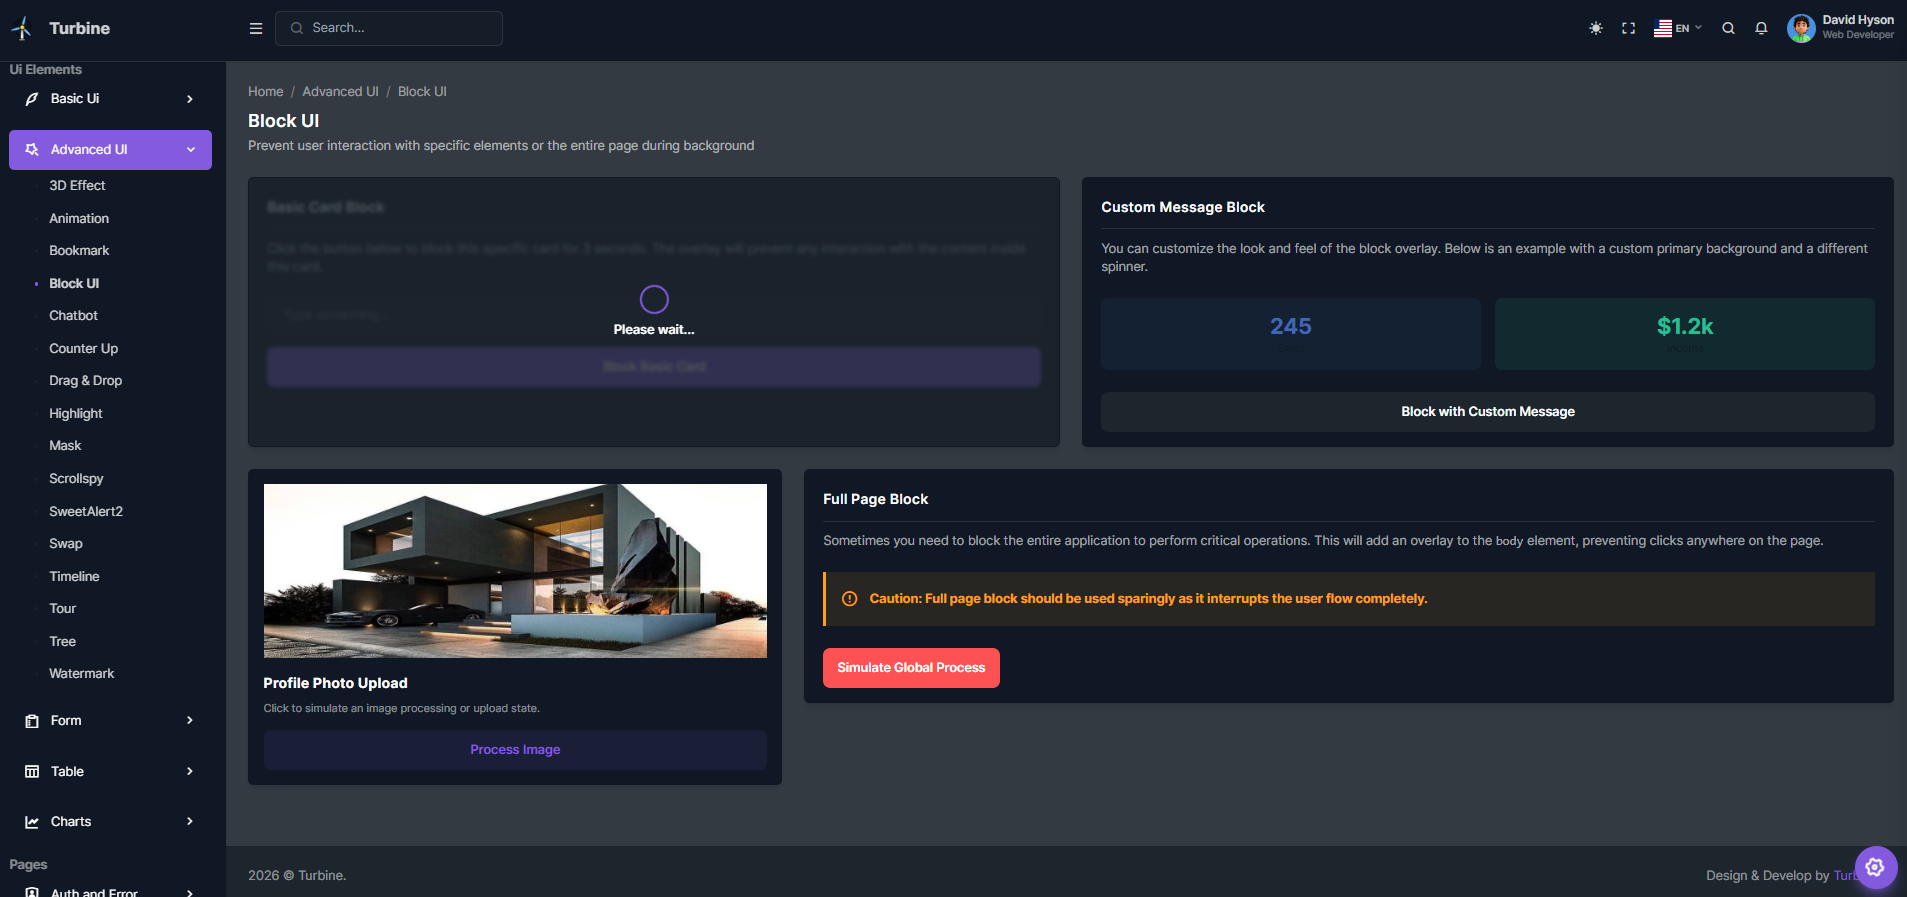Click the Process Image button

coord(515,750)
